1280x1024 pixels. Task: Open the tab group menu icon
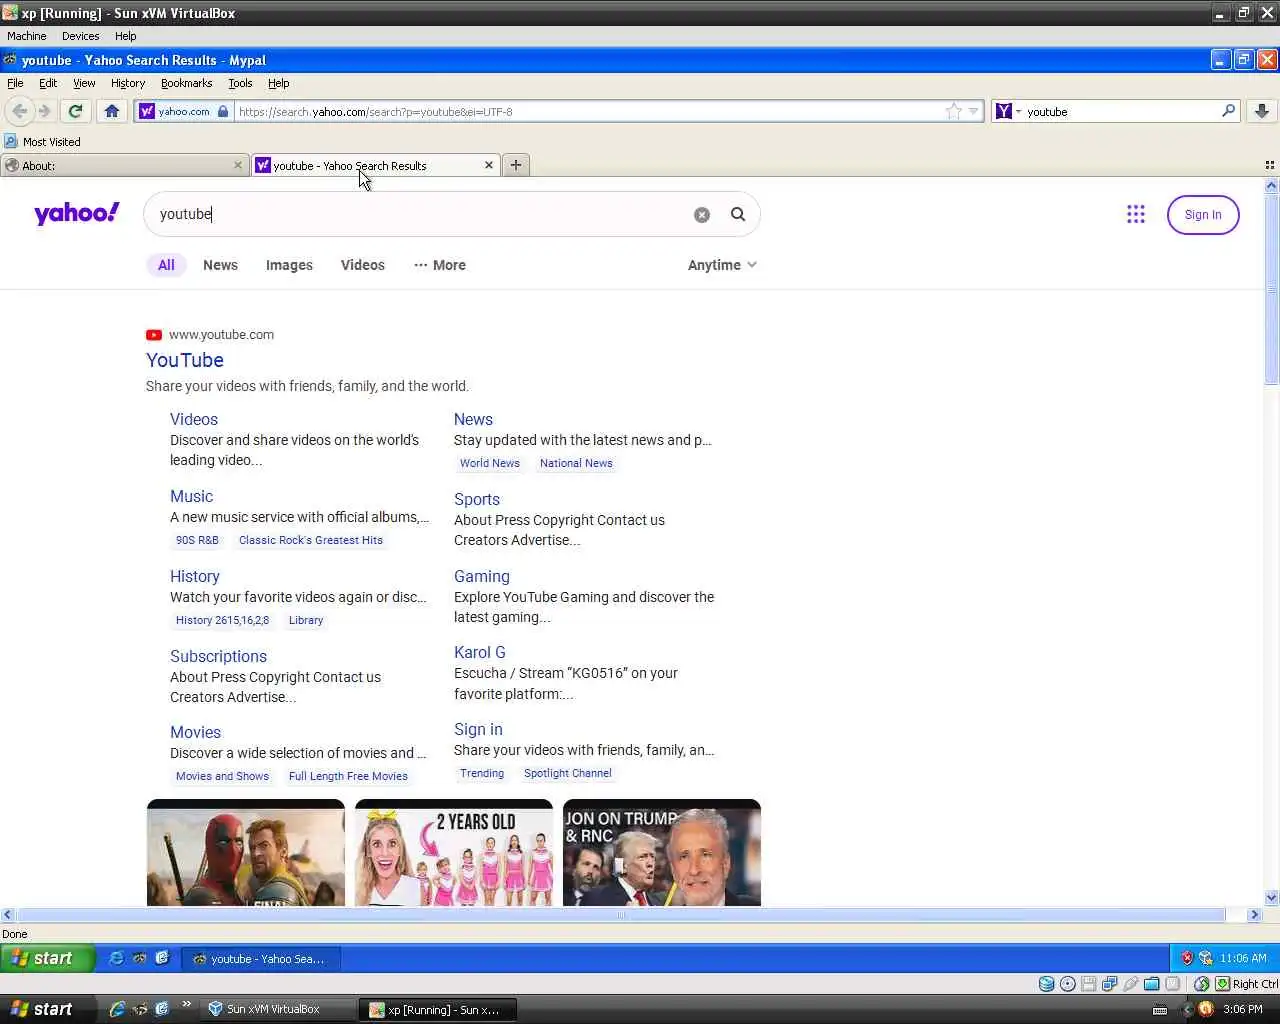(x=1270, y=165)
